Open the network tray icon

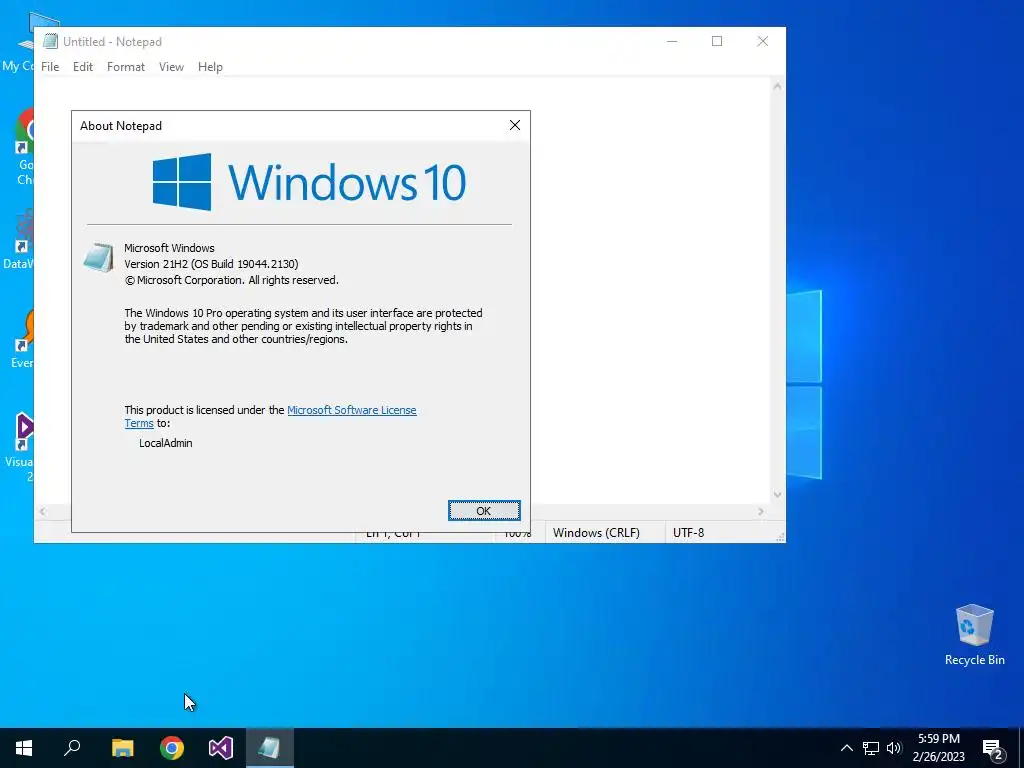pos(871,748)
